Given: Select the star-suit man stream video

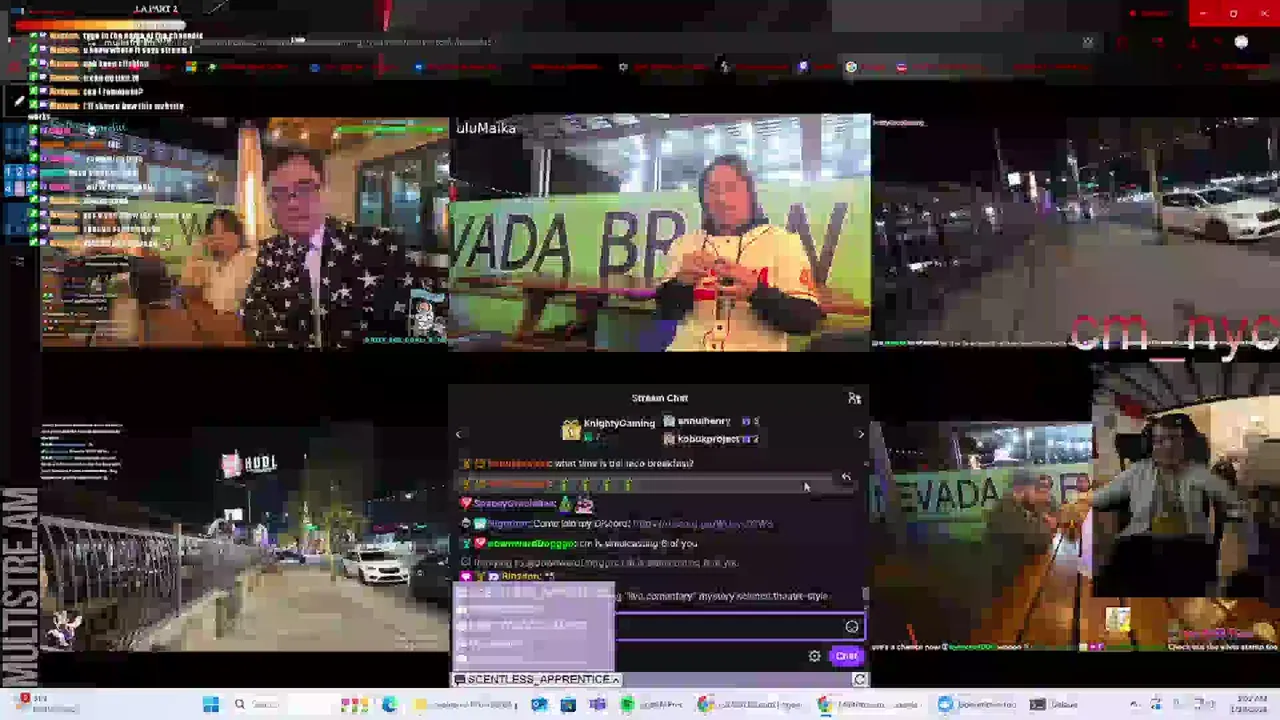Looking at the screenshot, I should (x=245, y=233).
